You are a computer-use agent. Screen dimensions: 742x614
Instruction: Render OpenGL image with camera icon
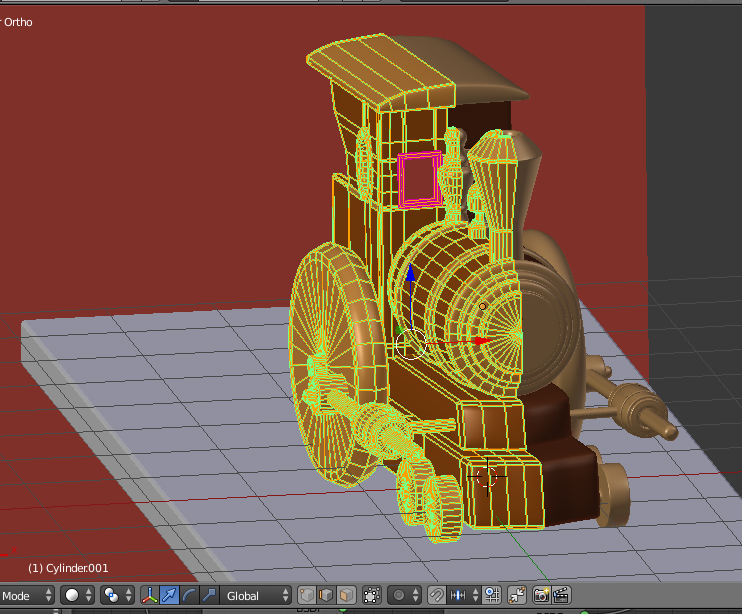point(541,595)
